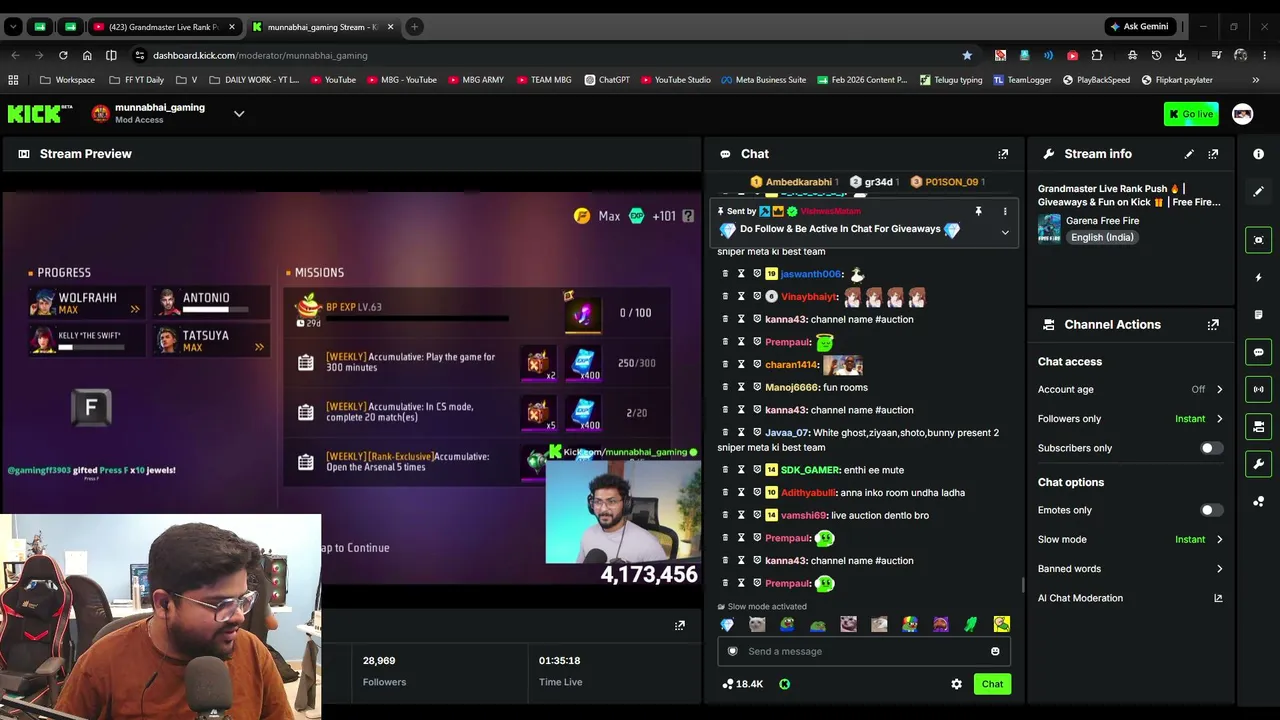Viewport: 1280px width, 720px height.
Task: Timeout Adithyabulli using the hourglass icon
Action: [741, 493]
